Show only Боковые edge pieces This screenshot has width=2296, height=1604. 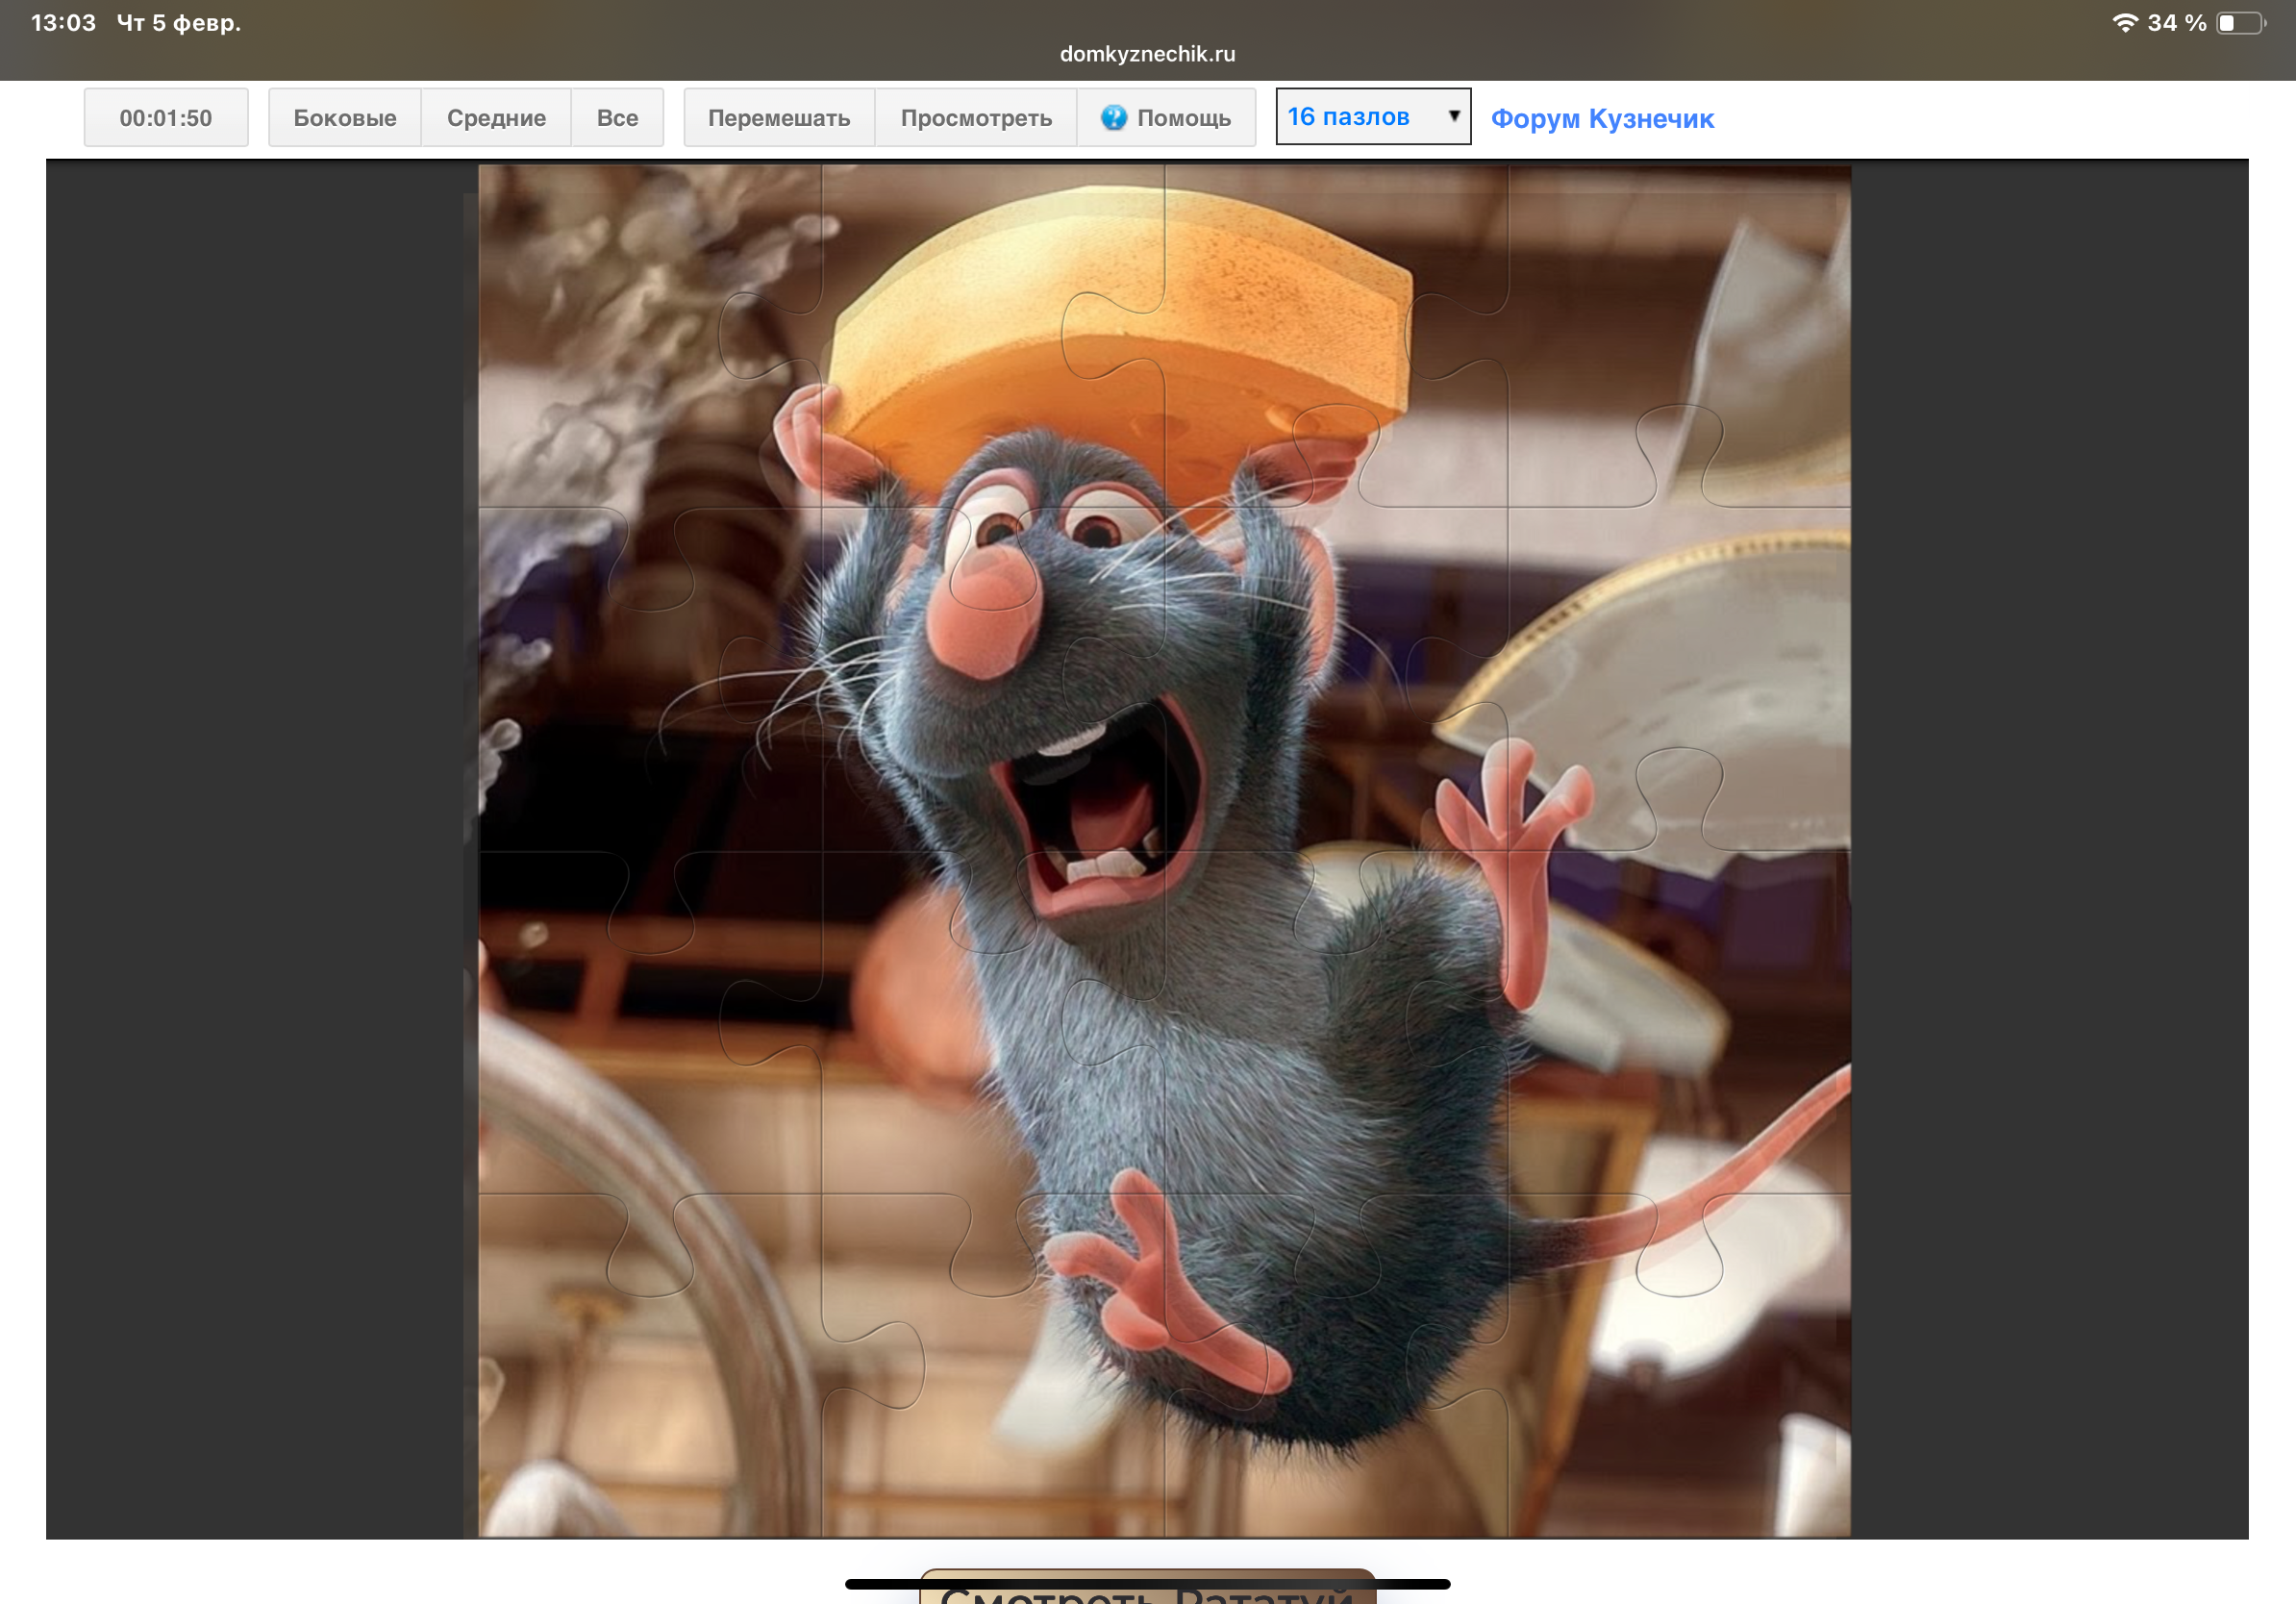(344, 118)
